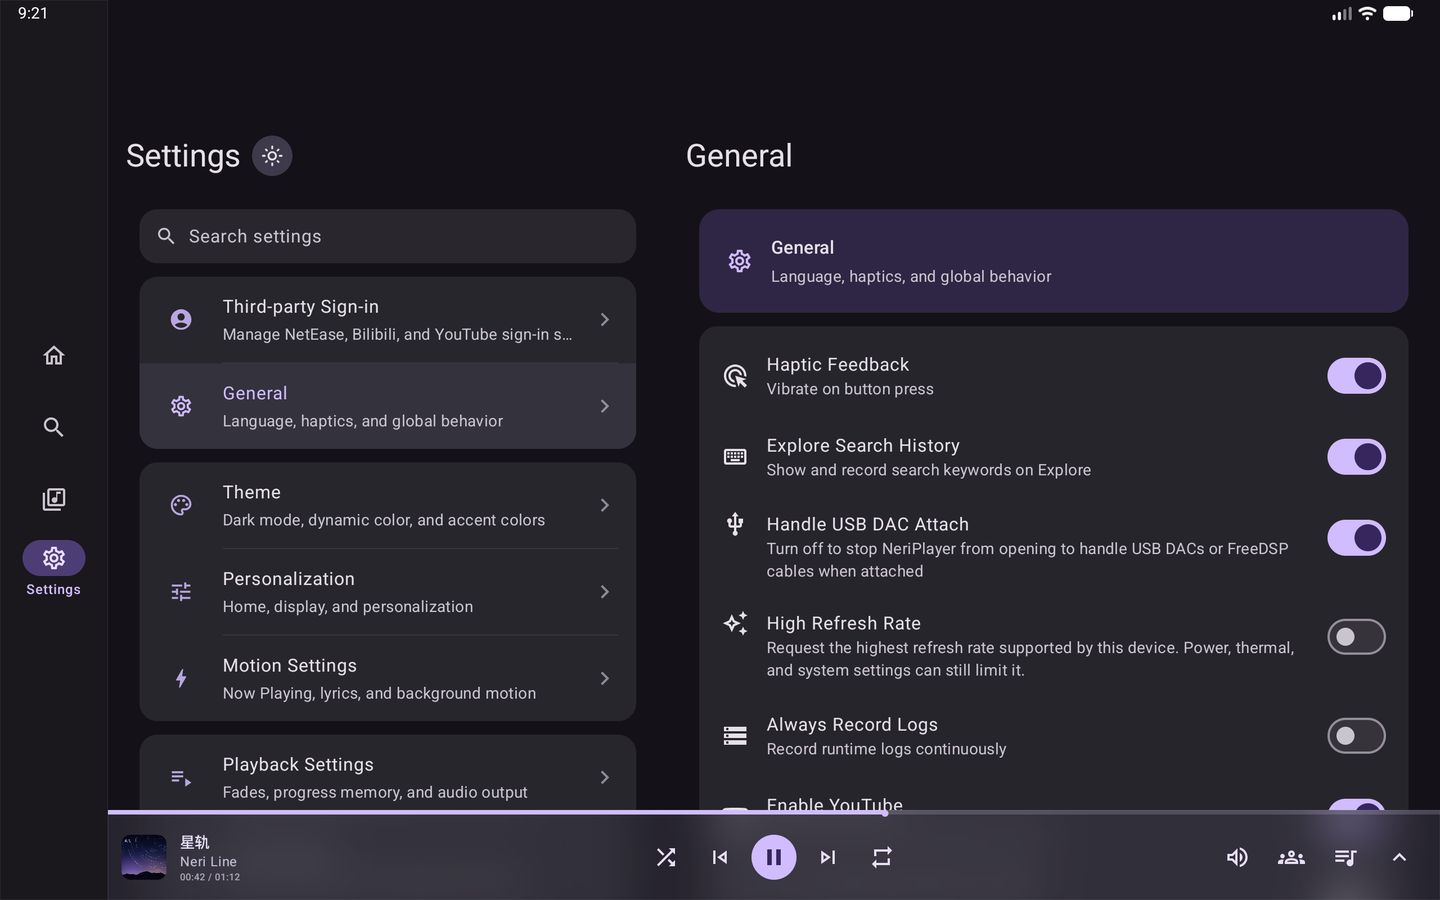The image size is (1440, 900).
Task: Select the General settings row
Action: [x=388, y=406]
